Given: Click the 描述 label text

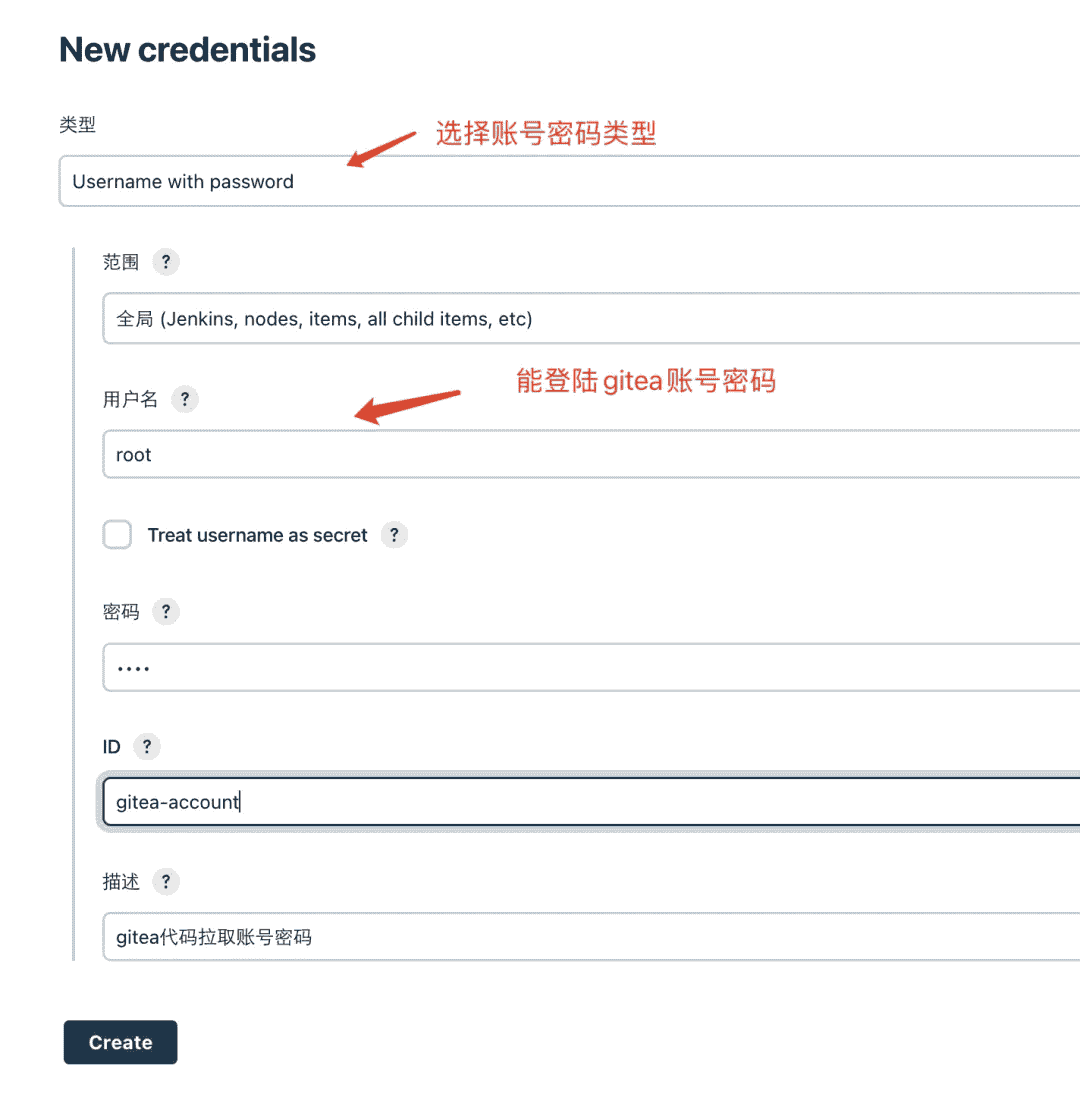Looking at the screenshot, I should pos(121,882).
